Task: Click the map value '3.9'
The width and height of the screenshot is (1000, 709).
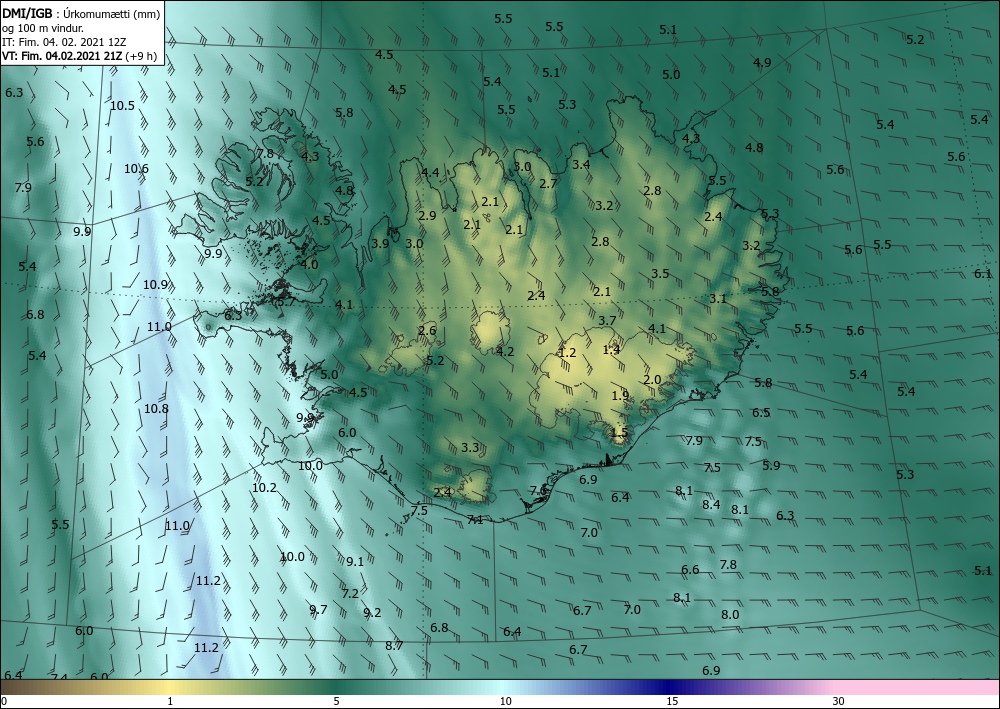Action: tap(380, 244)
